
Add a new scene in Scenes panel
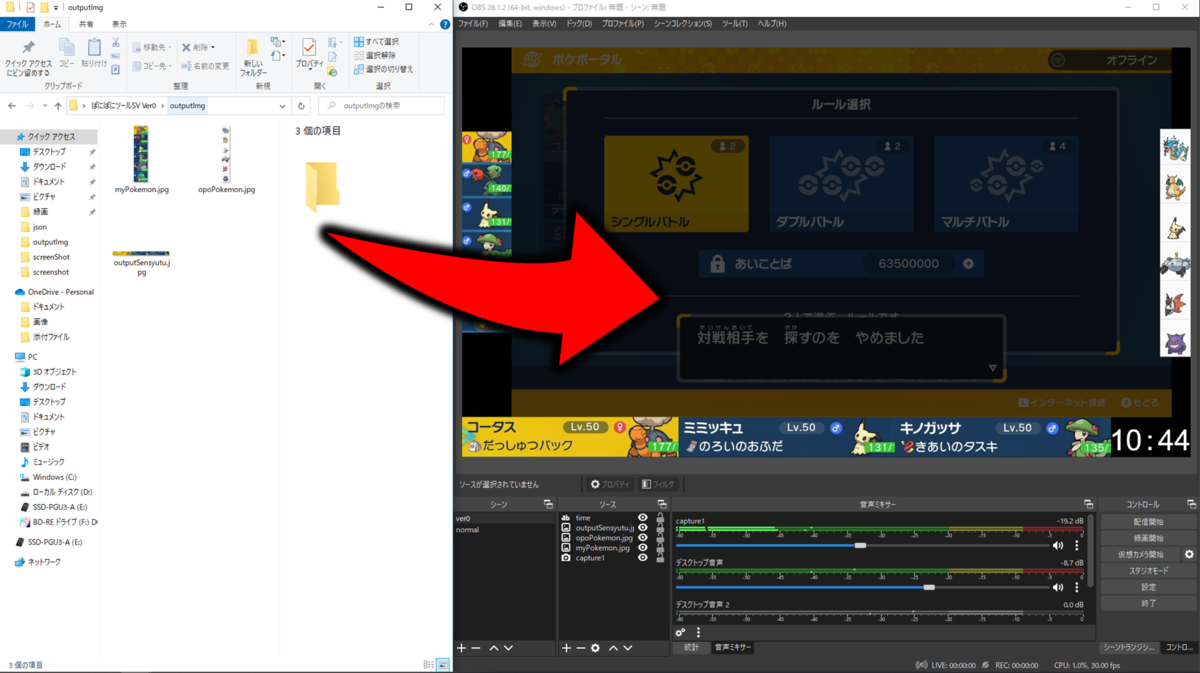tap(462, 648)
